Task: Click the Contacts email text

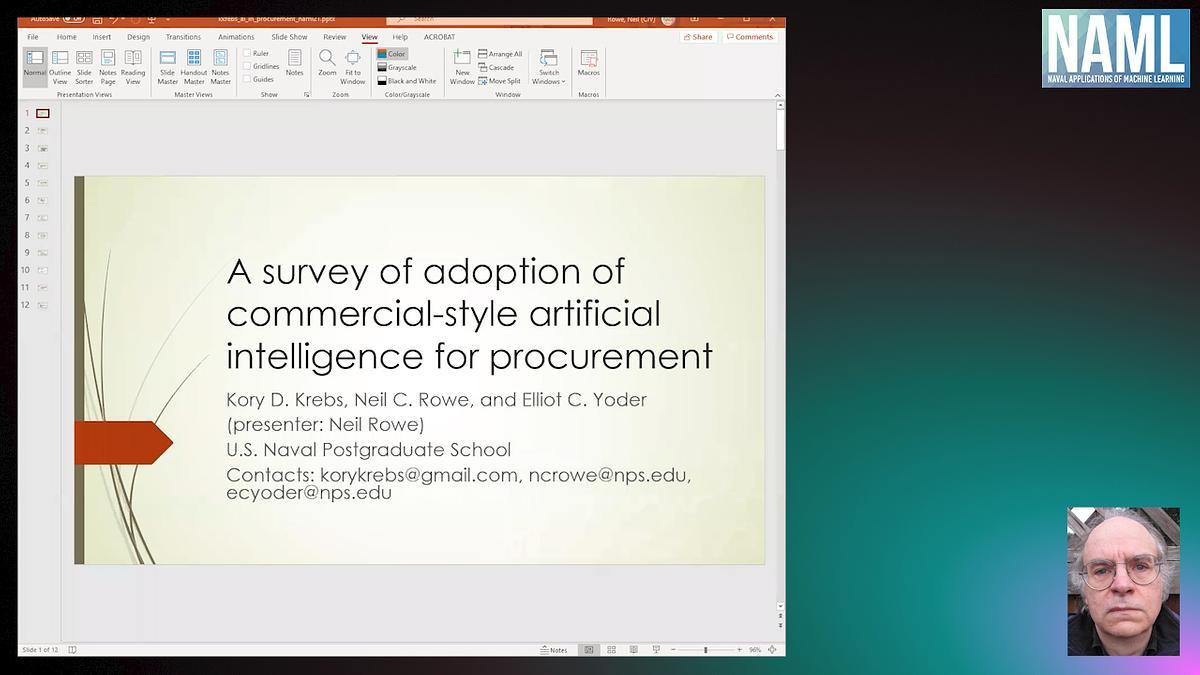Action: coord(458,483)
